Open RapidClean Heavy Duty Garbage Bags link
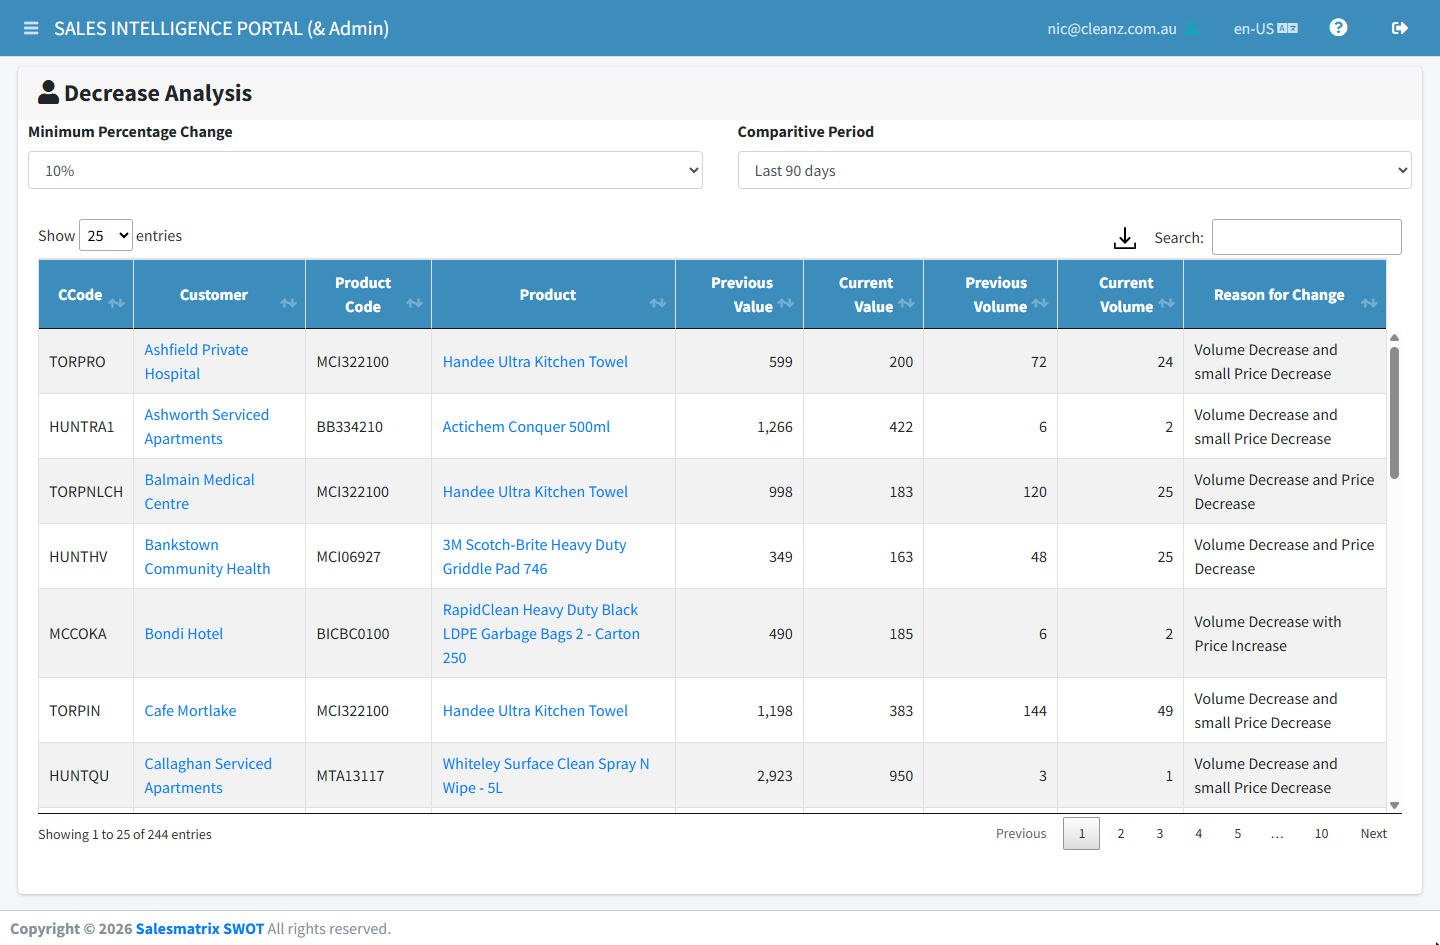The height and width of the screenshot is (945, 1440). (x=541, y=634)
